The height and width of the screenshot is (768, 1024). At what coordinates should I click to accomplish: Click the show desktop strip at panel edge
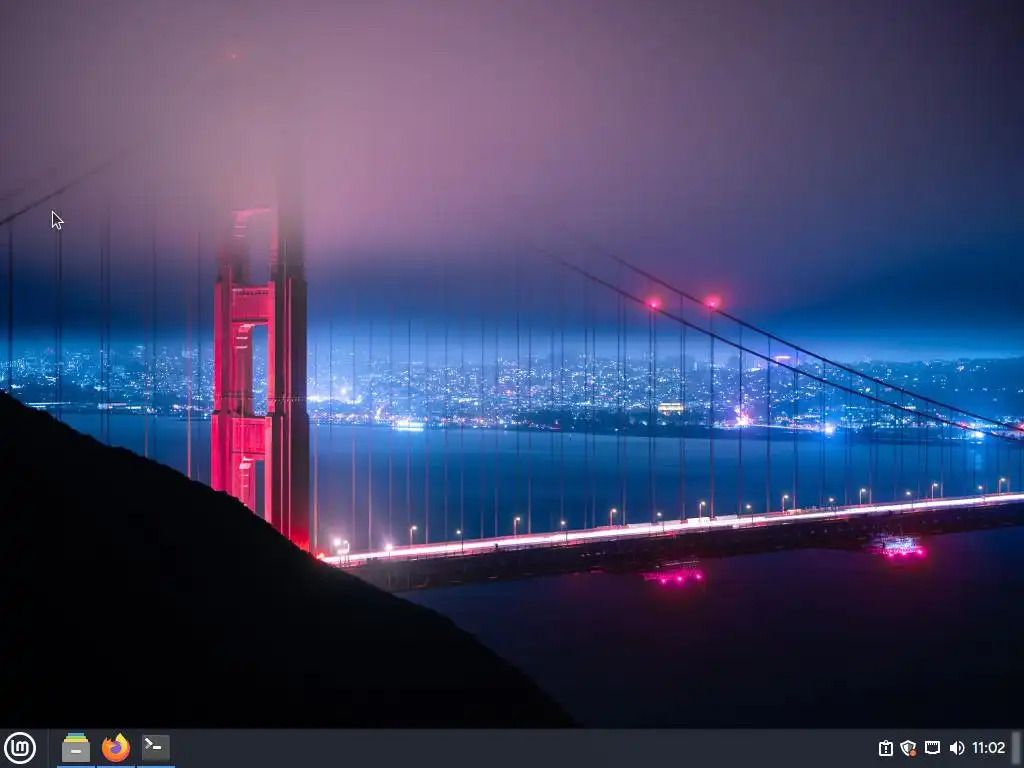coord(1016,748)
